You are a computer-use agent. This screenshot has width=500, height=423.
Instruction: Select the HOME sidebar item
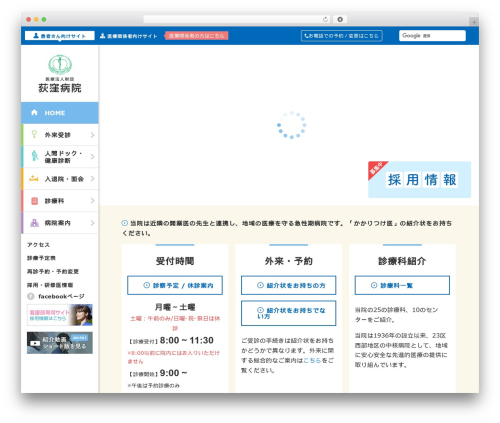(x=60, y=113)
